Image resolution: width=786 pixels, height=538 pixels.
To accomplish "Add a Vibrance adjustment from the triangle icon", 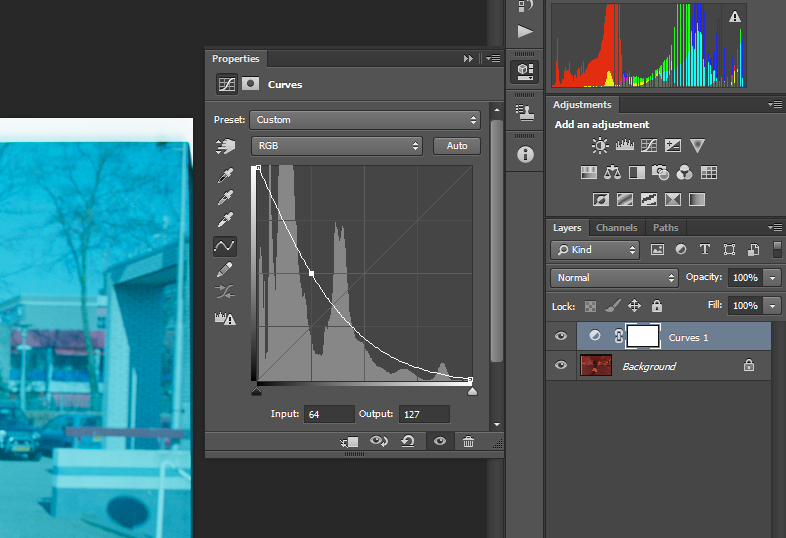I will pos(697,146).
